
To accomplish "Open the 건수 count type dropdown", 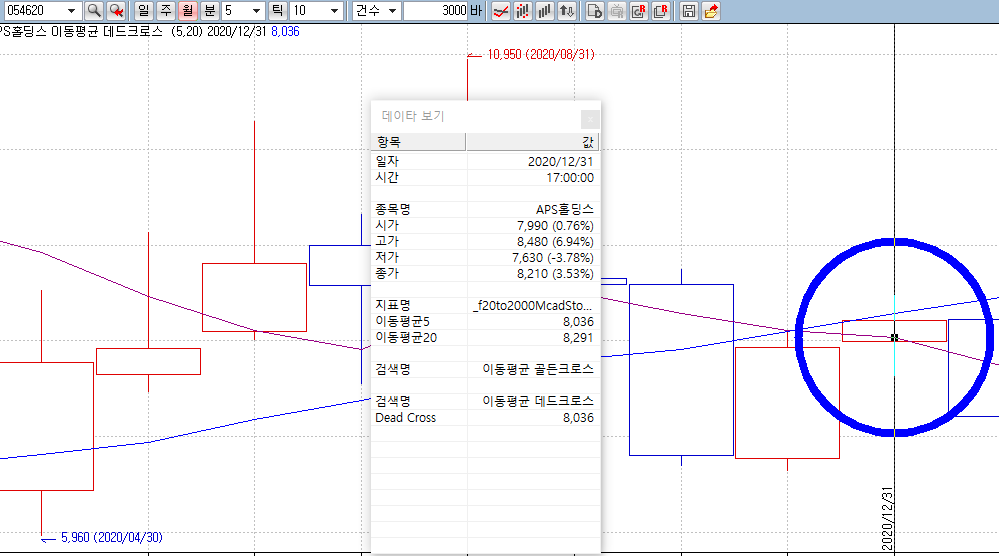I will click(393, 11).
